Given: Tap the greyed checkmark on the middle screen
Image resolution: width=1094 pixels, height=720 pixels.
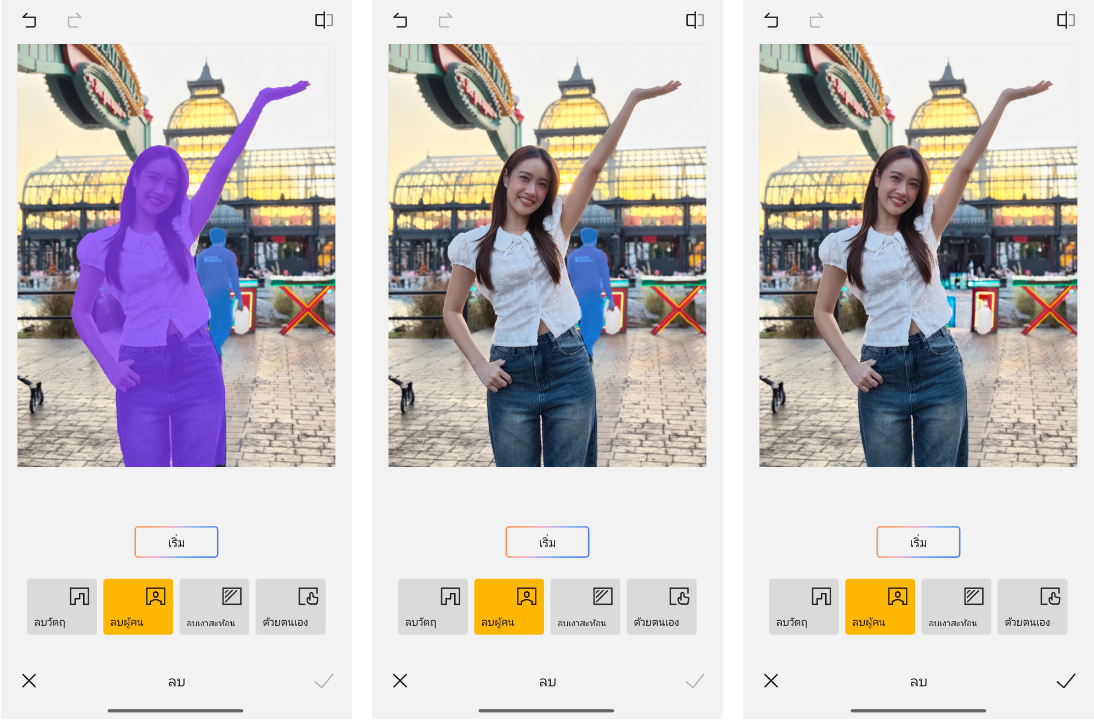Looking at the screenshot, I should click(695, 681).
